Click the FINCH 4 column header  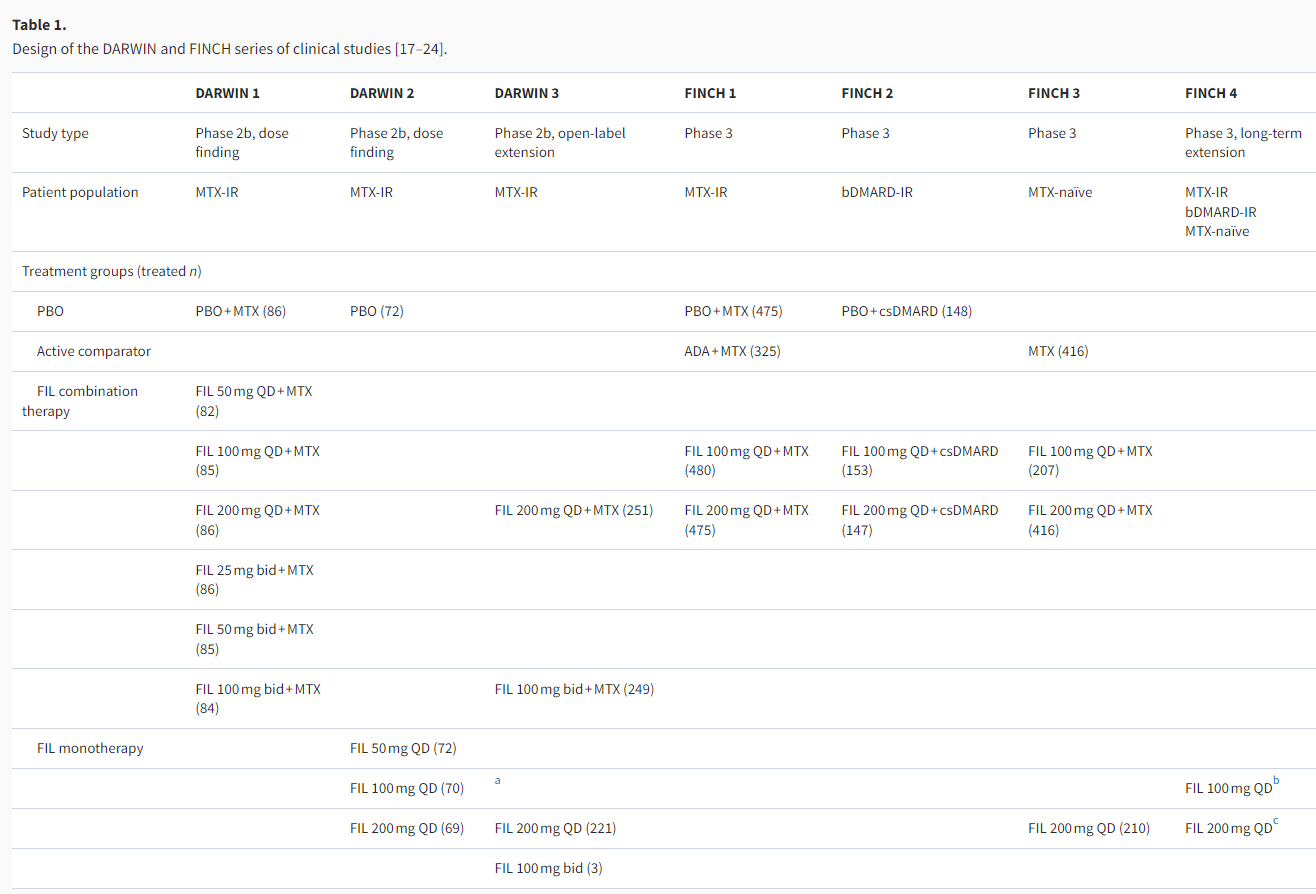point(1210,93)
